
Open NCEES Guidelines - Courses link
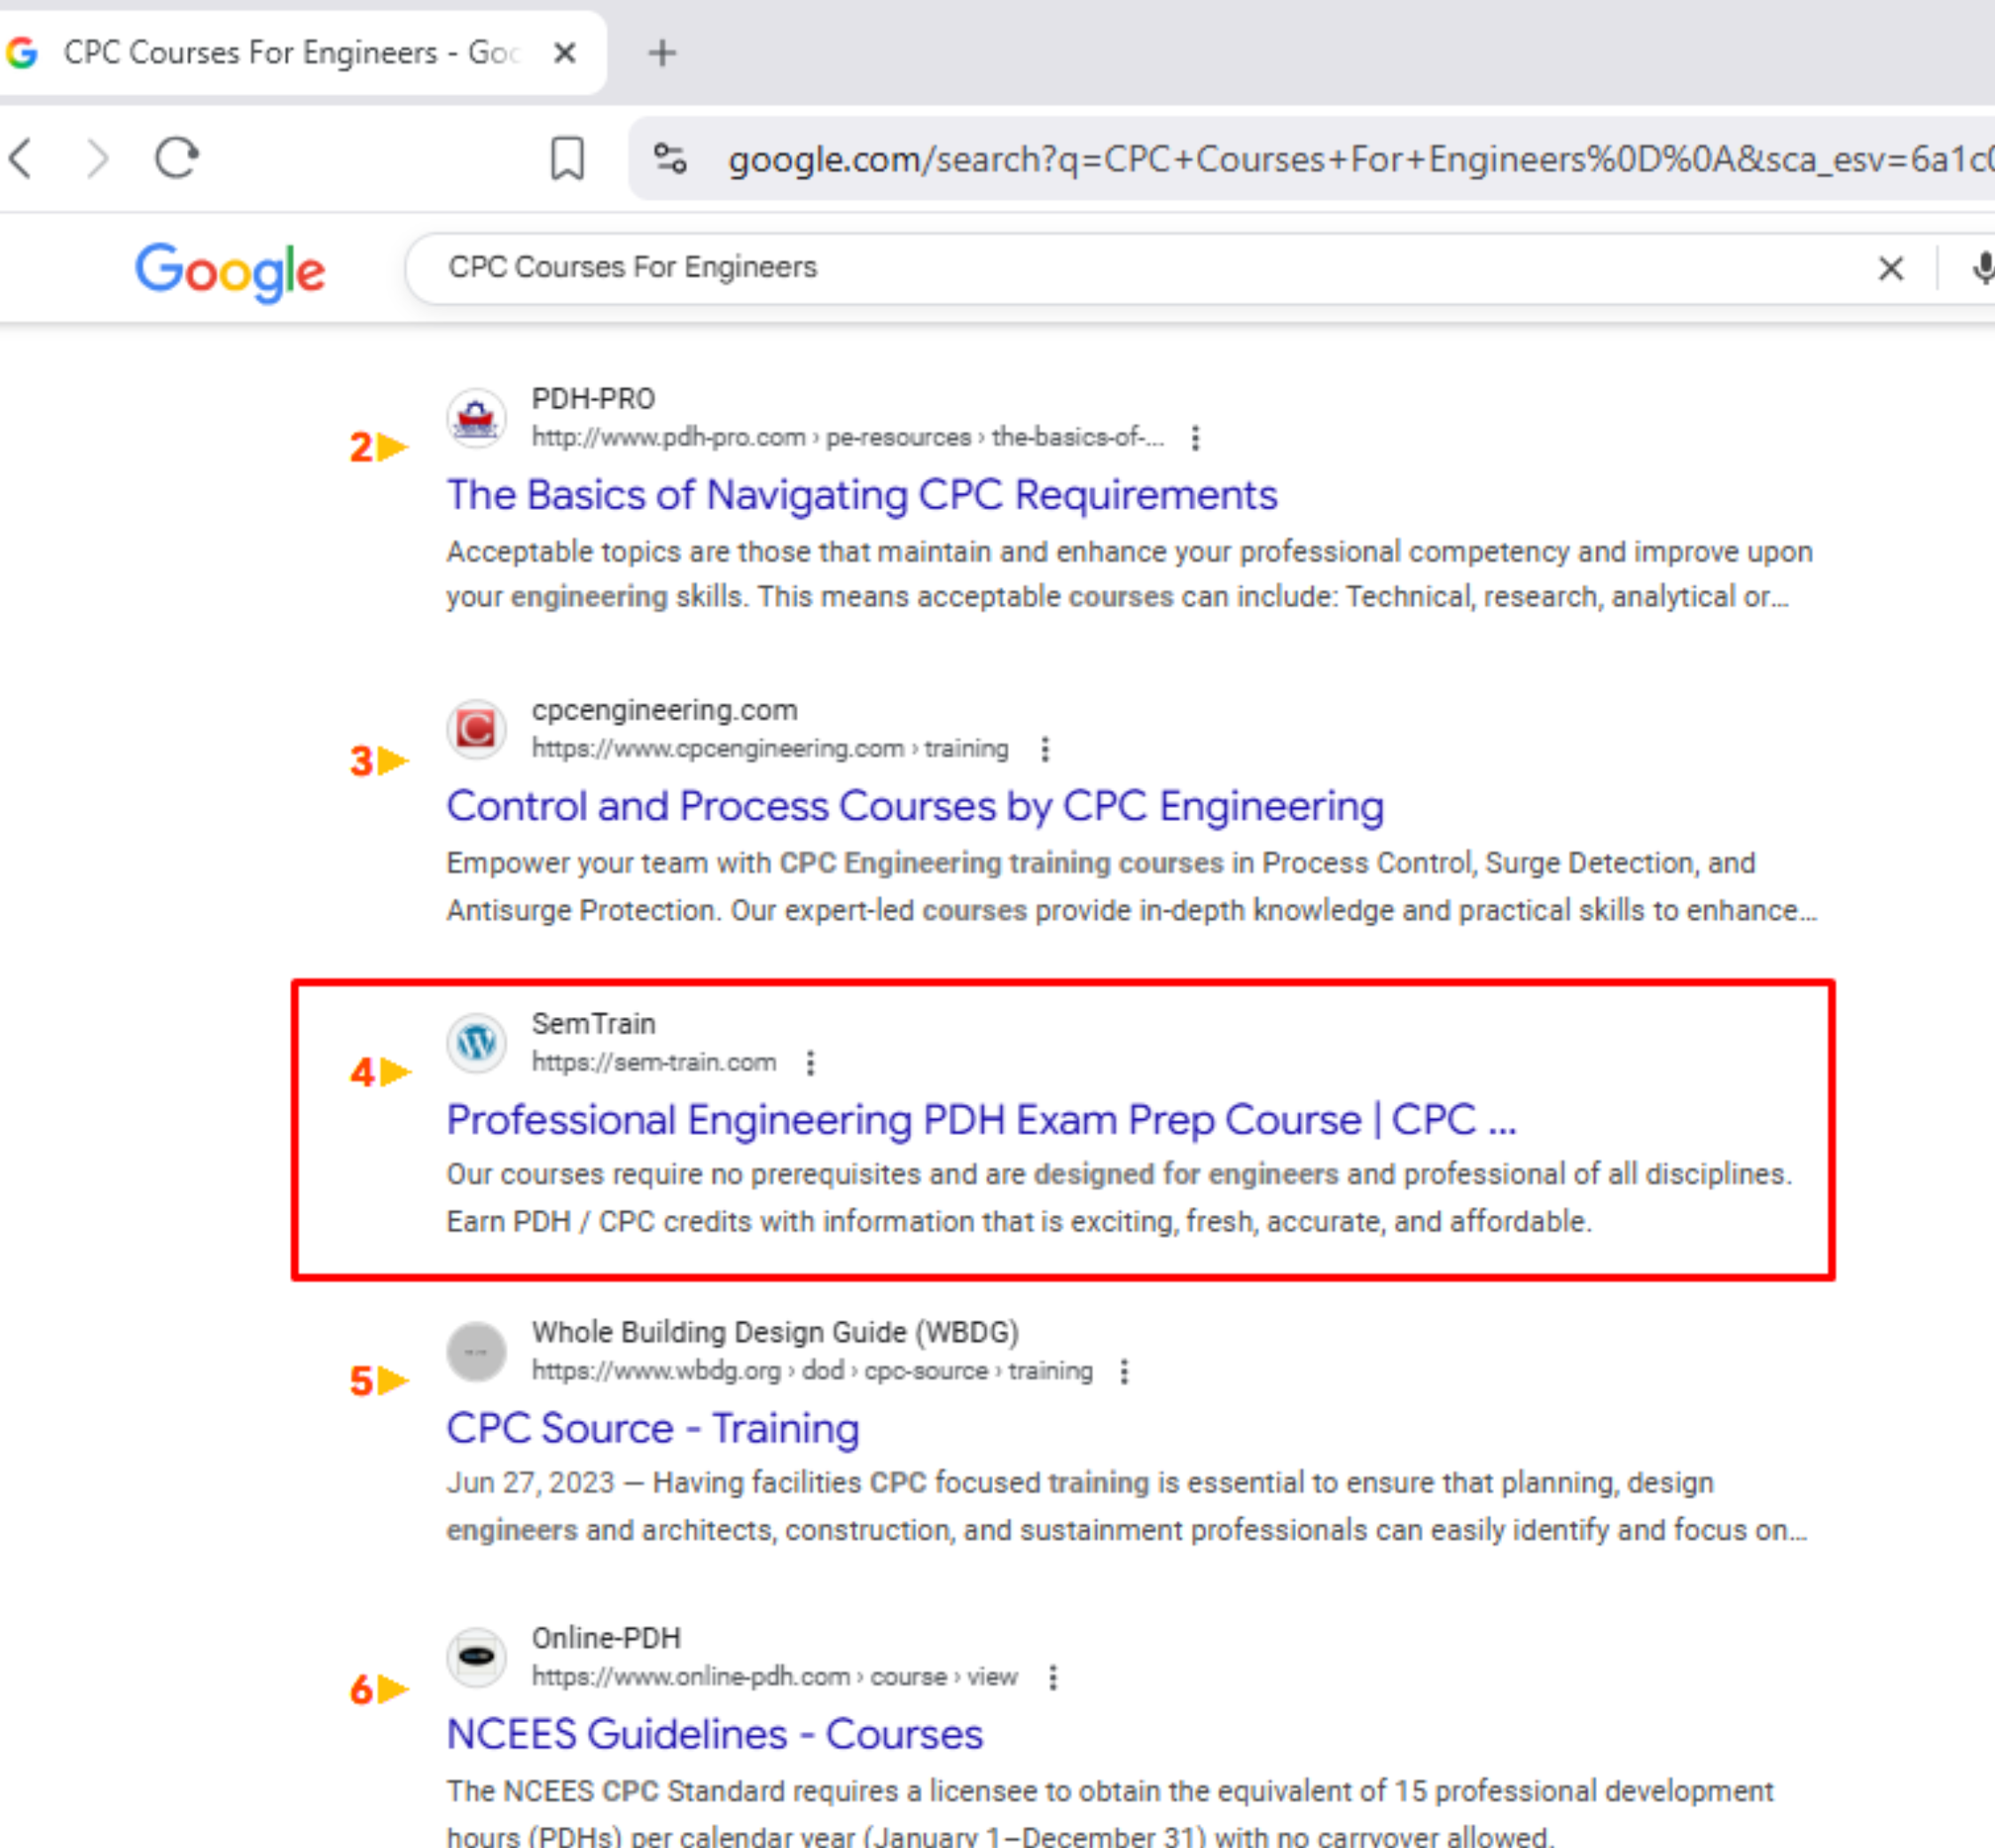pyautogui.click(x=714, y=1734)
